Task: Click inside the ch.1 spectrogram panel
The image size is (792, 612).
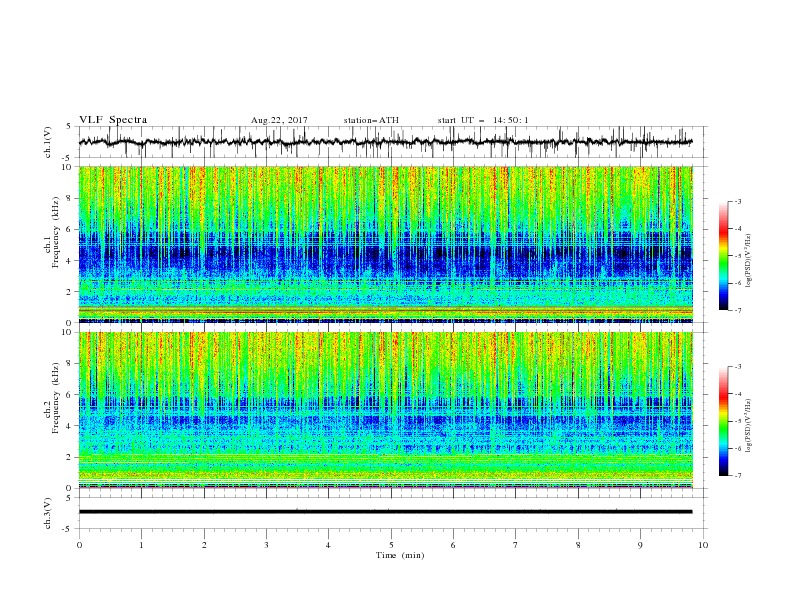Action: tap(385, 244)
